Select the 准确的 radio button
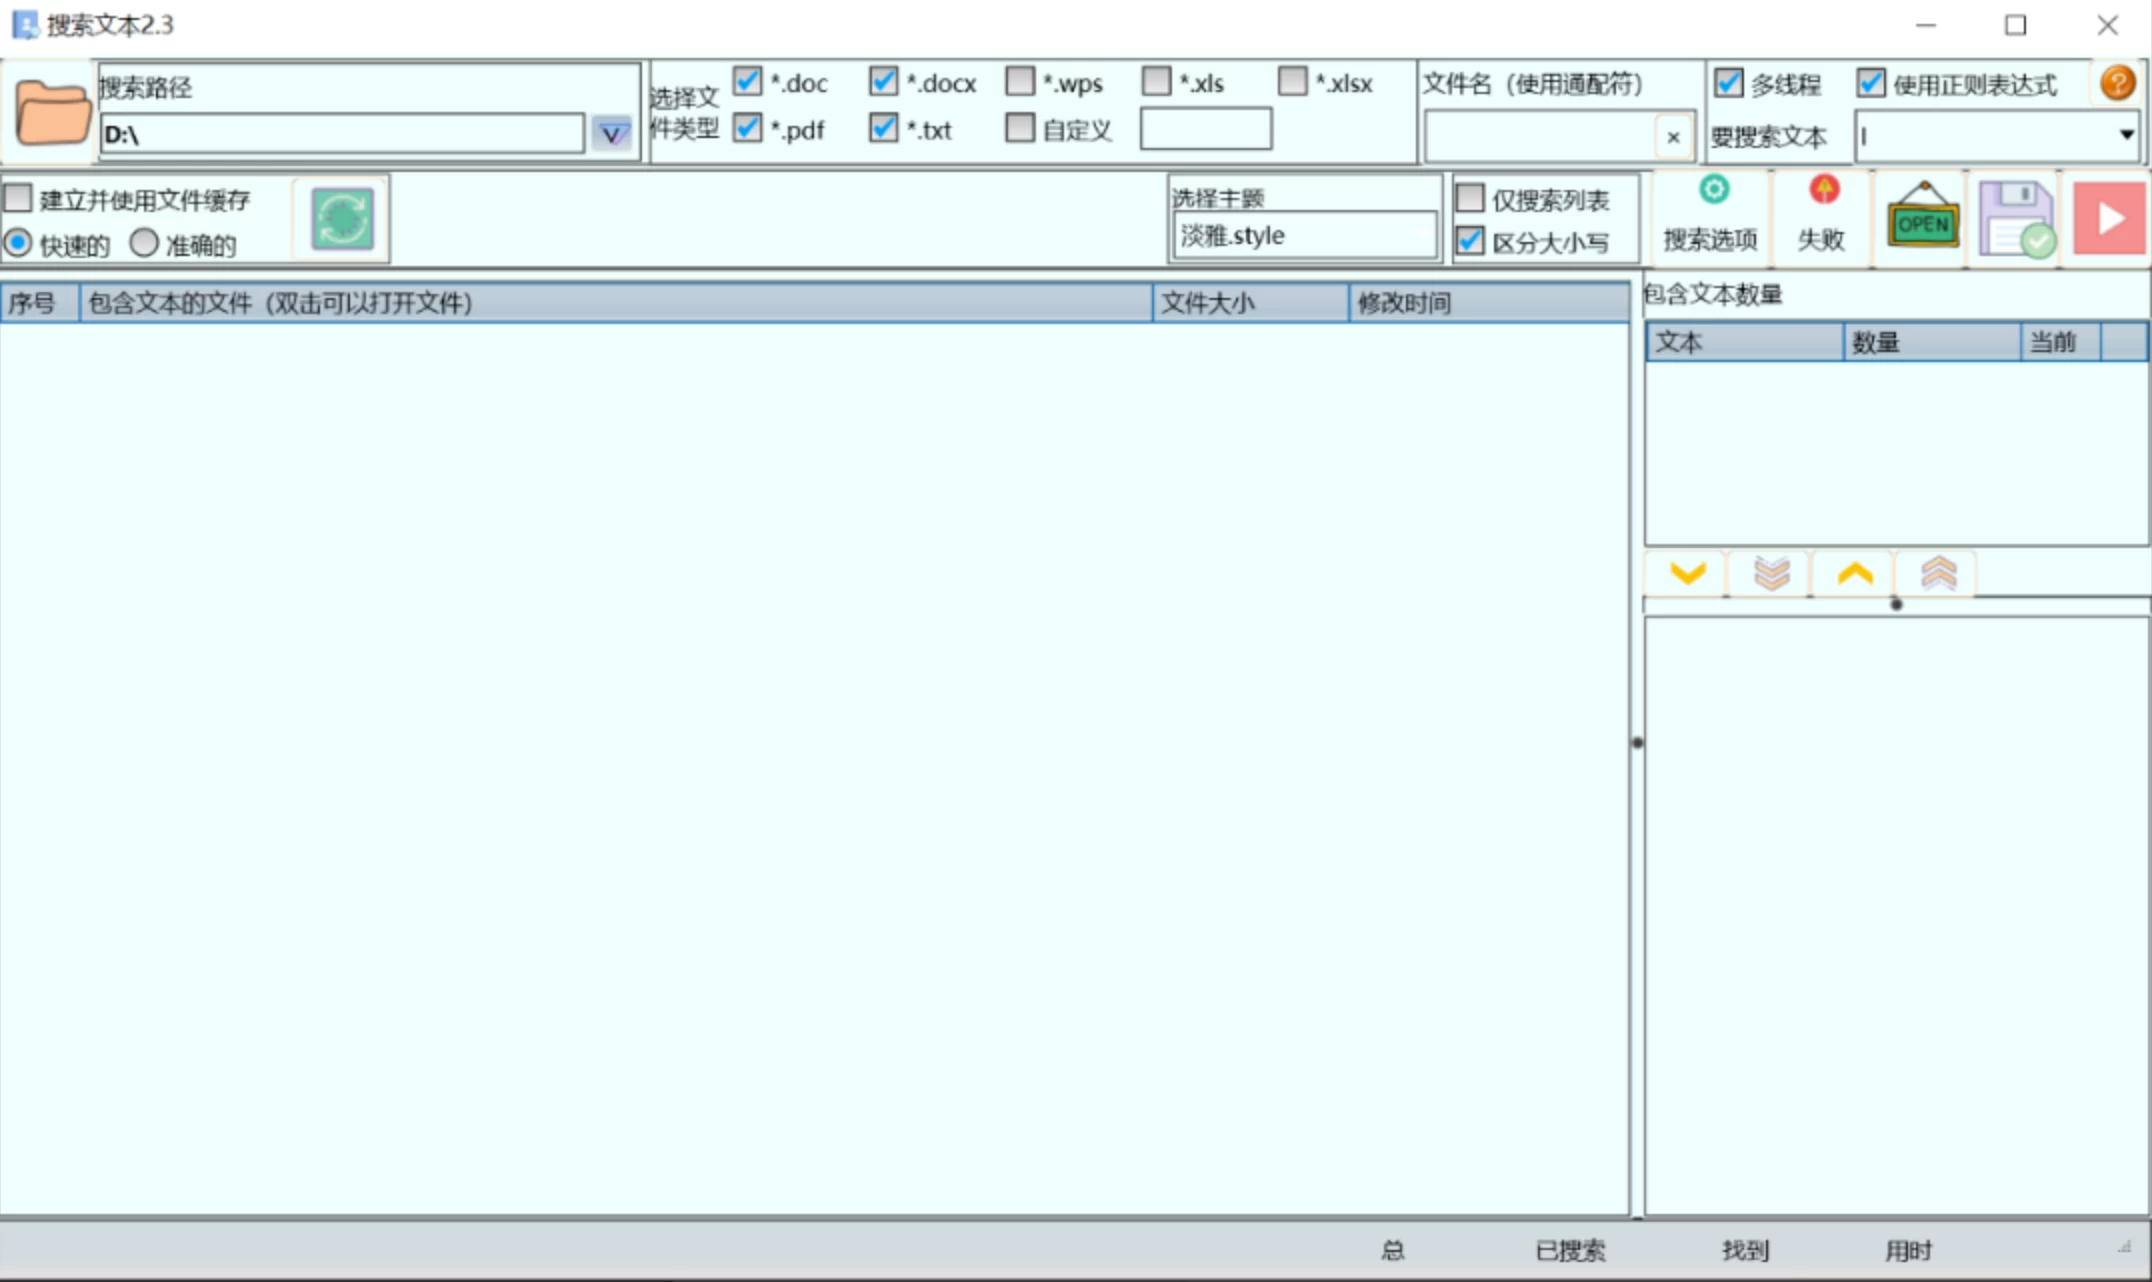This screenshot has height=1282, width=2152. (145, 243)
